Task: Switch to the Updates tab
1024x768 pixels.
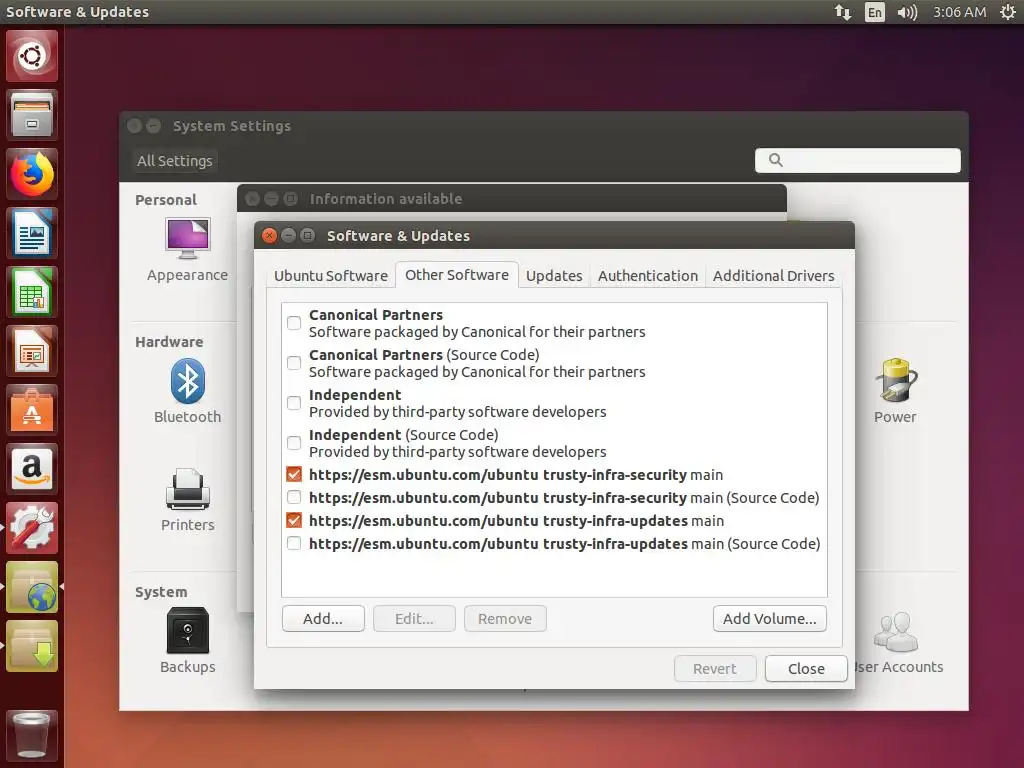Action: pyautogui.click(x=554, y=276)
